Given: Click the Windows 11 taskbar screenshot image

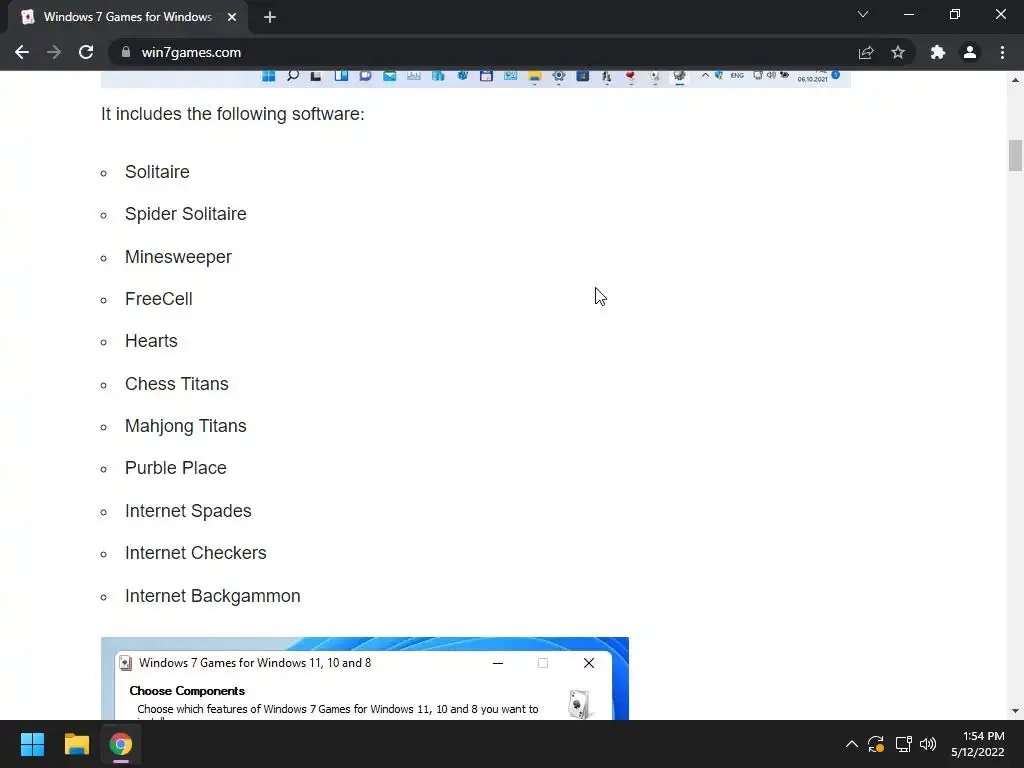Looking at the screenshot, I should [475, 79].
